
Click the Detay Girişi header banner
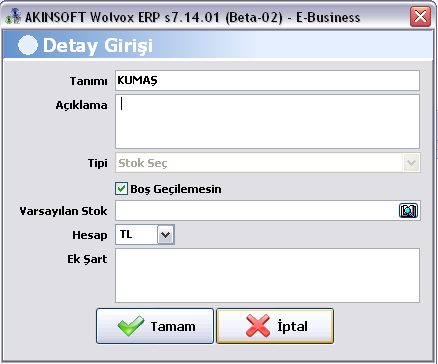(x=217, y=45)
